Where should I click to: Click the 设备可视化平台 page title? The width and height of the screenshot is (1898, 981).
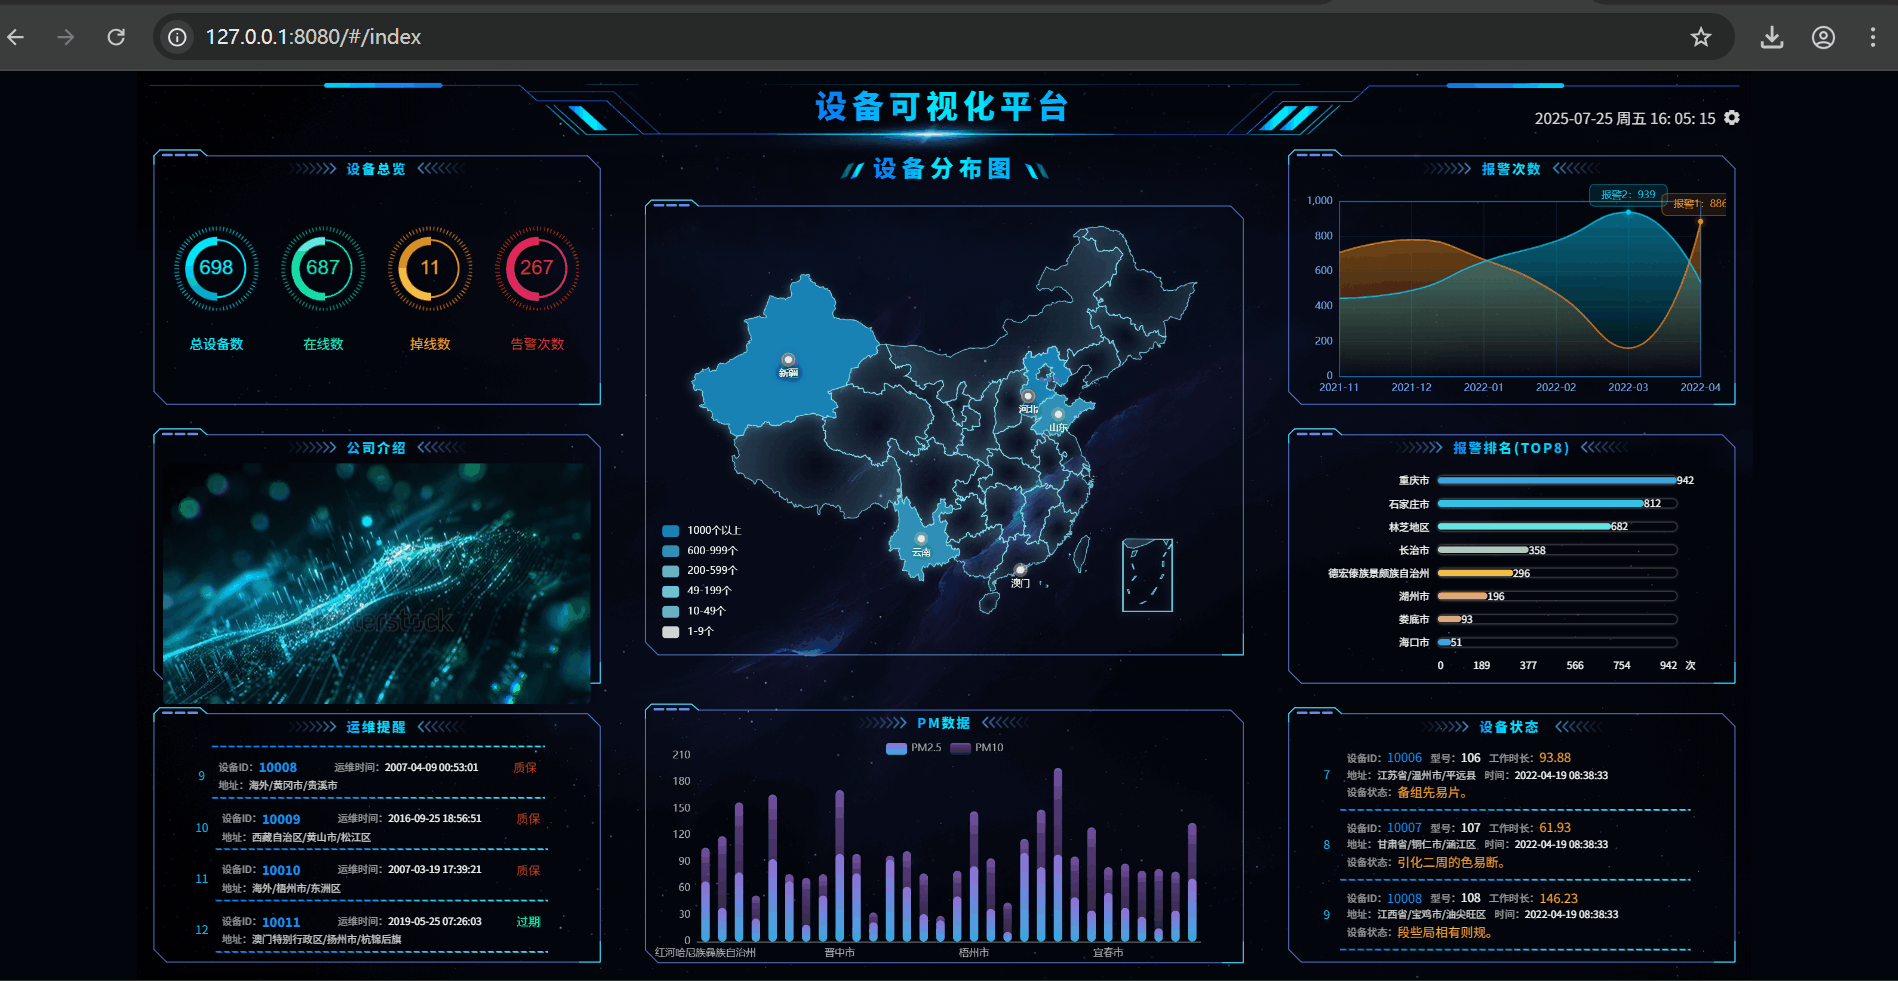[942, 106]
